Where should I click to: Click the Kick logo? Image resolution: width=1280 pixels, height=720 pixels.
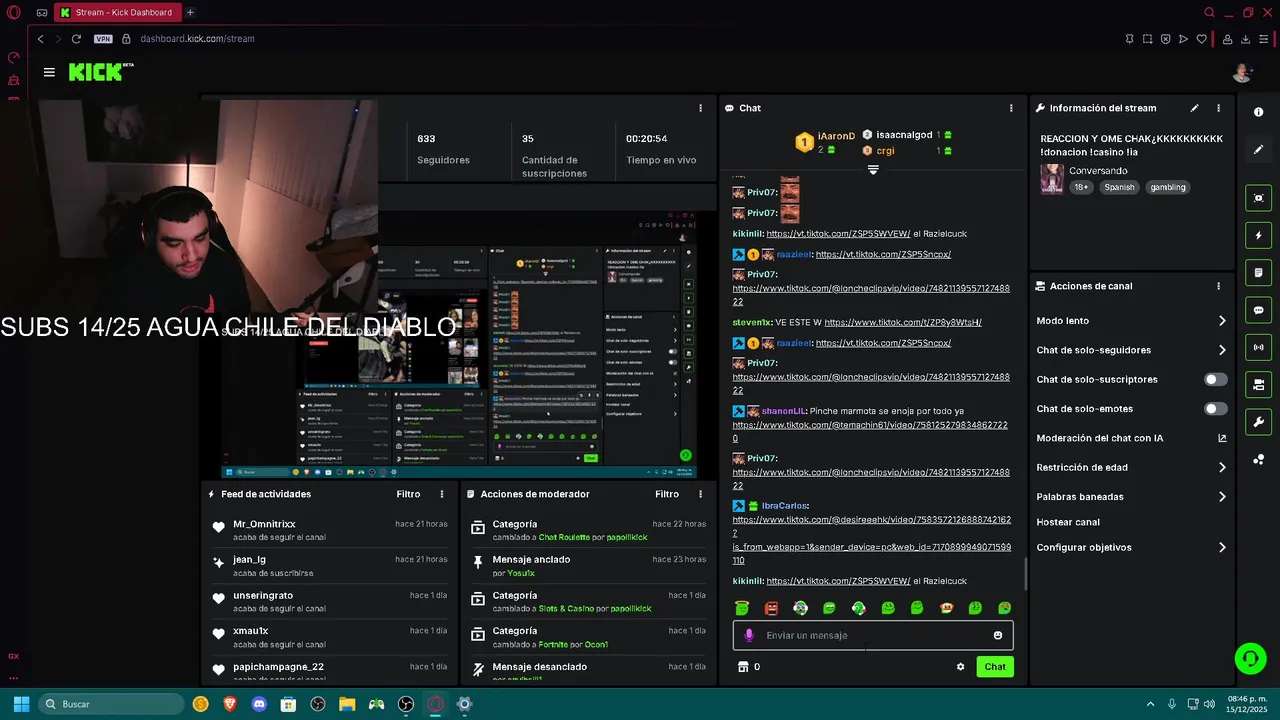point(100,72)
